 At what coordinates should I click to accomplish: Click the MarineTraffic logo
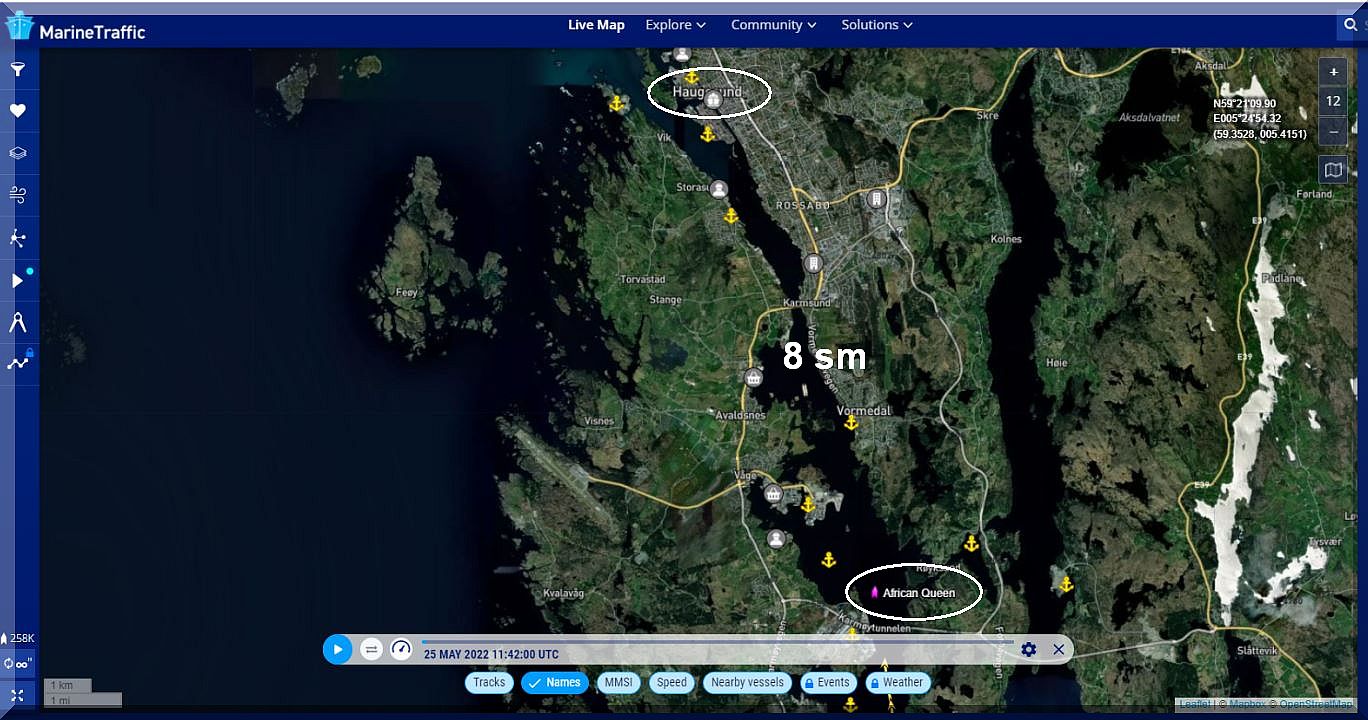(77, 28)
